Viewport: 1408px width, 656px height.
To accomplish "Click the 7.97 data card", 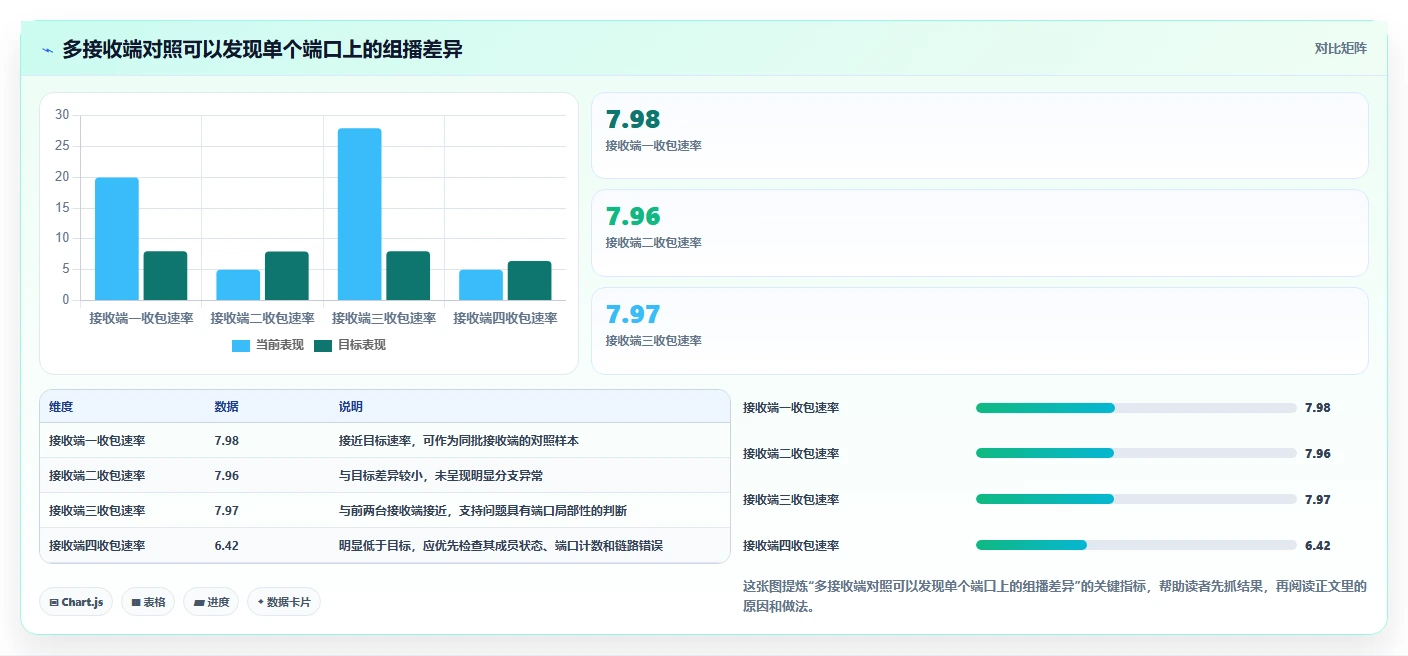I will point(980,331).
